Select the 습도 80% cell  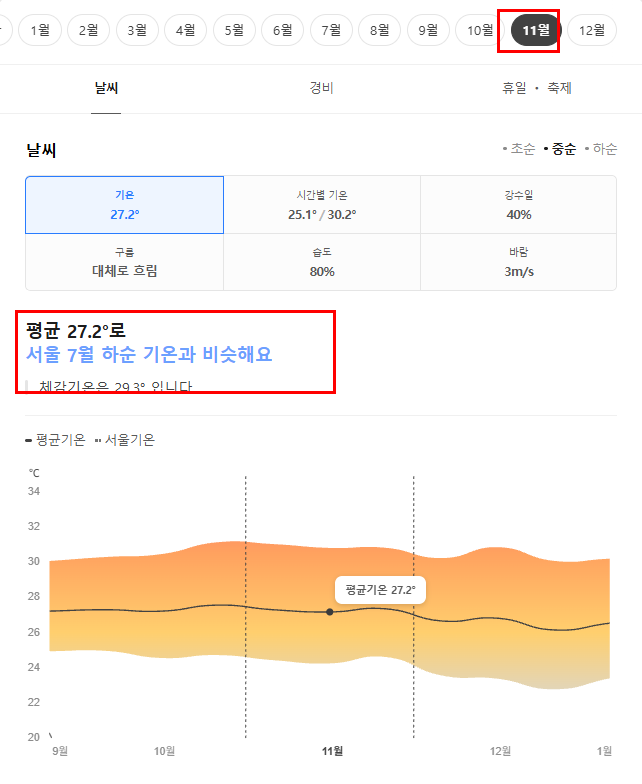[x=322, y=262]
